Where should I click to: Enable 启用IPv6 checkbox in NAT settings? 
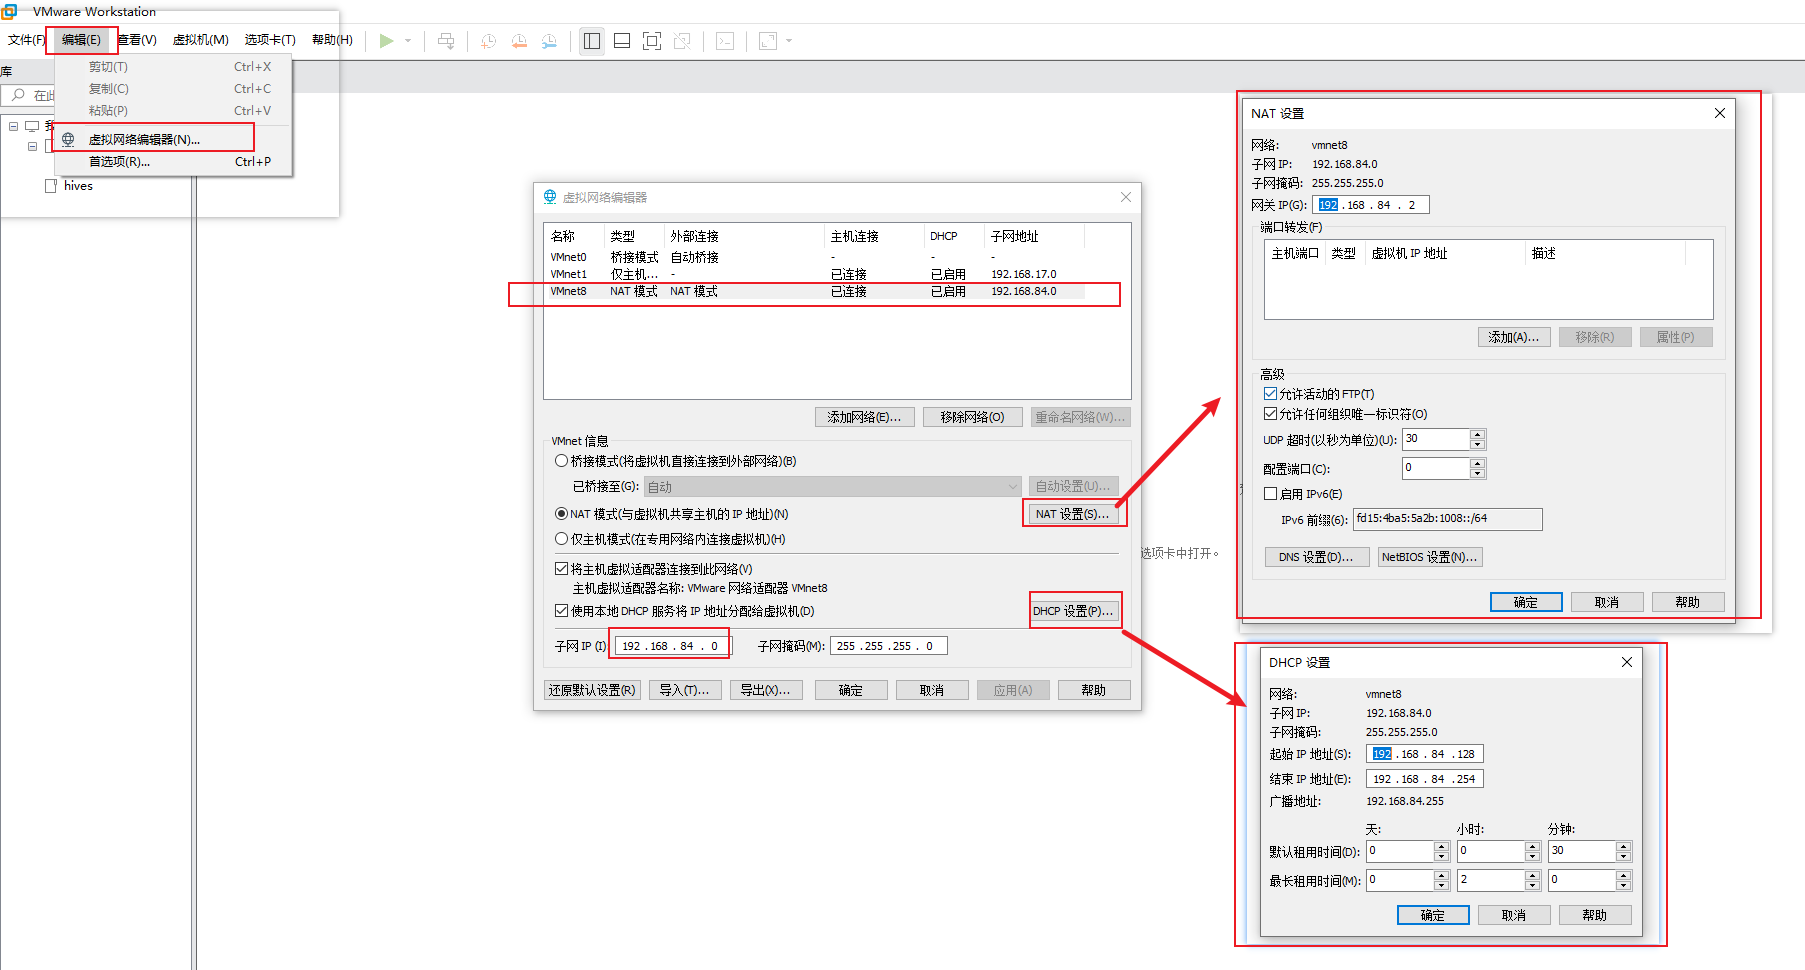tap(1270, 494)
